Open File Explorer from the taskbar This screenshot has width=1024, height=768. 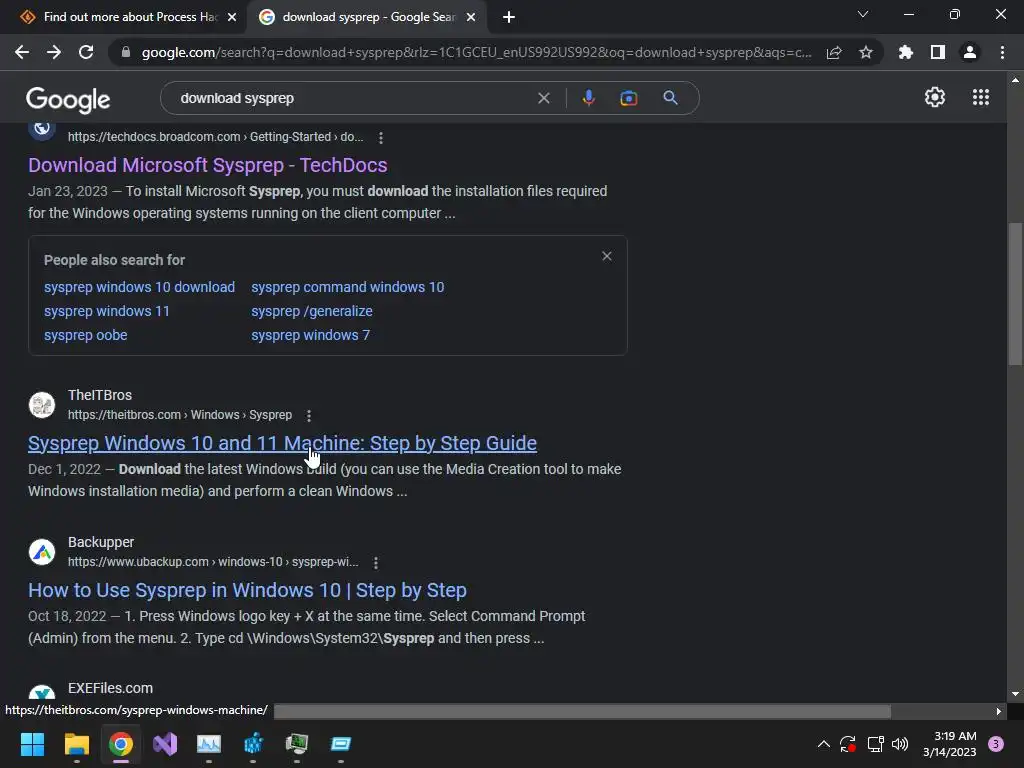(76, 744)
